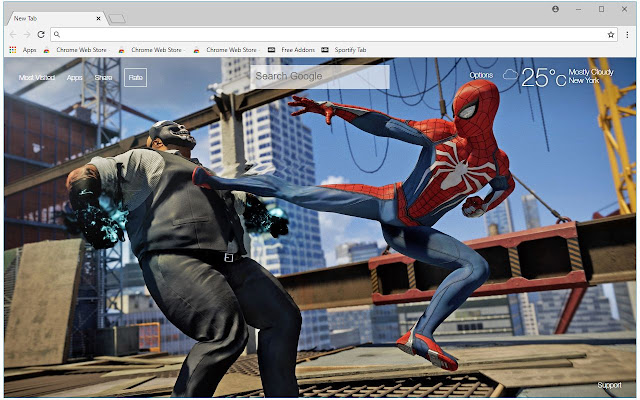Image resolution: width=640 pixels, height=400 pixels.
Task: Open Apps grid in bookmarks bar
Action: (x=23, y=50)
